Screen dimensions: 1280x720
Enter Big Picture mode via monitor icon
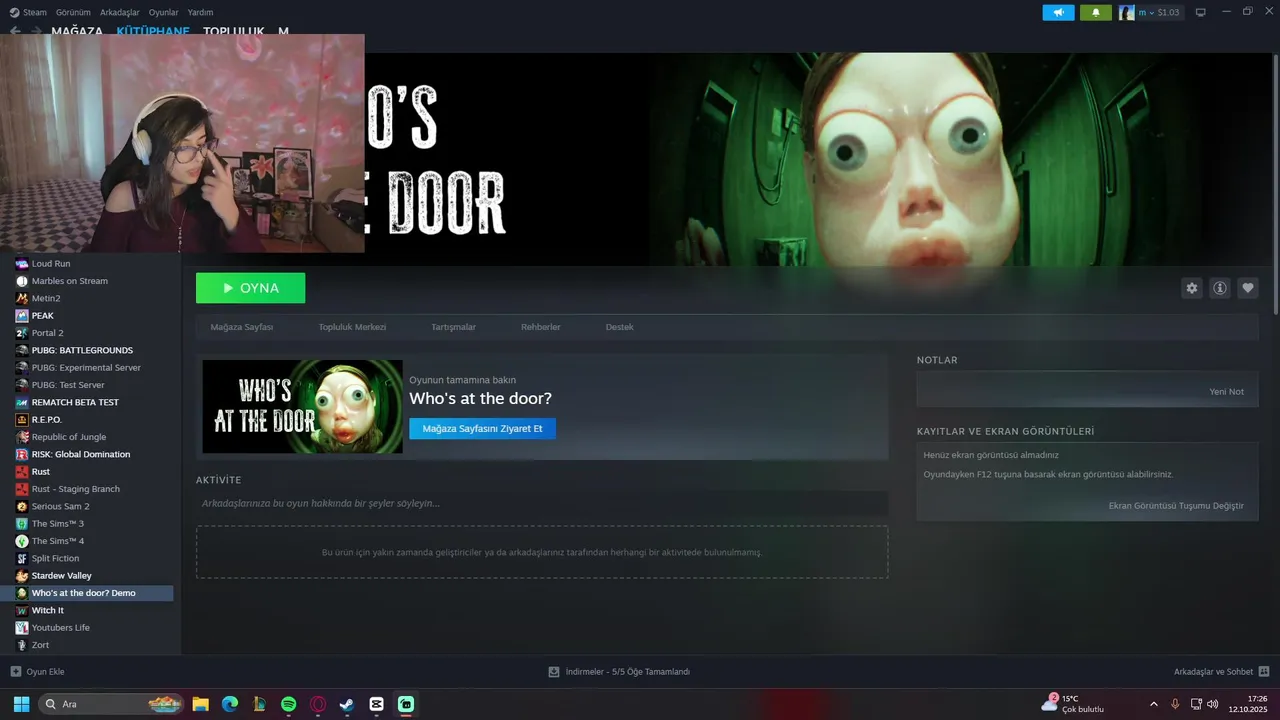[x=1201, y=12]
